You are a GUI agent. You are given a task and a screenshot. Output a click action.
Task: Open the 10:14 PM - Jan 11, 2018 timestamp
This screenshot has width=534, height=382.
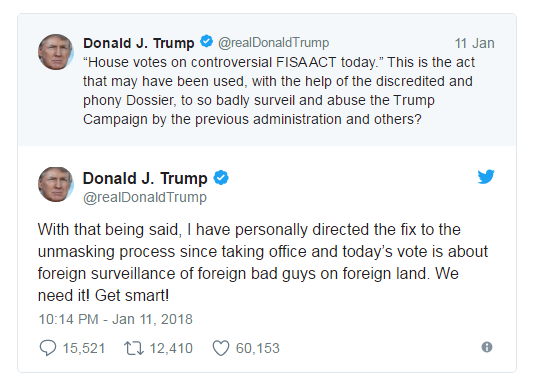[115, 319]
